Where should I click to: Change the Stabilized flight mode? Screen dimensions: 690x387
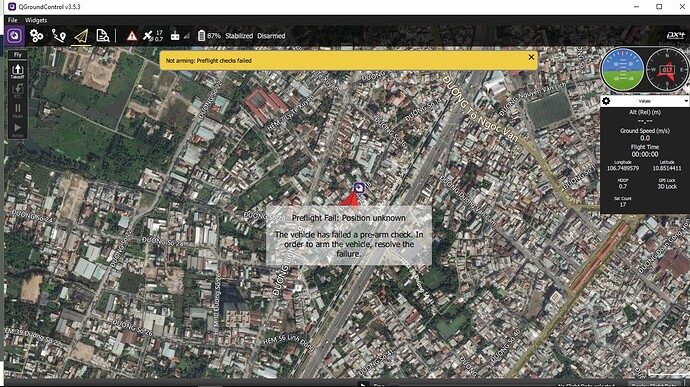tap(239, 36)
